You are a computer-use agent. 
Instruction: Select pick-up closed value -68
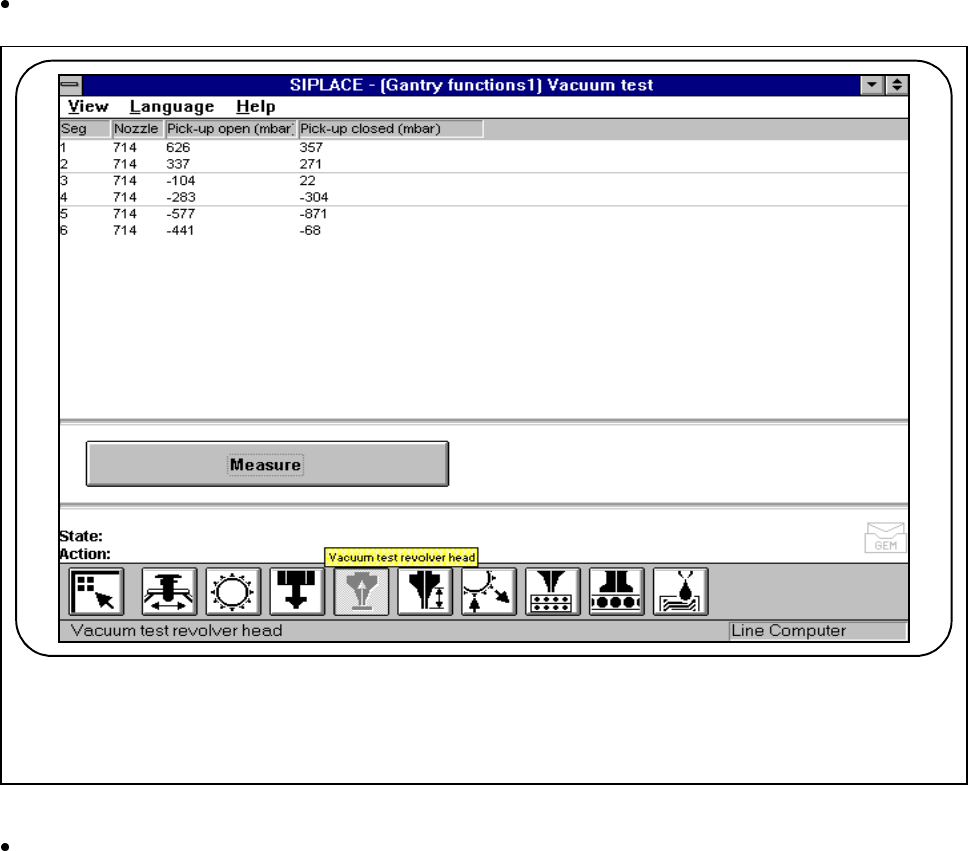[310, 231]
